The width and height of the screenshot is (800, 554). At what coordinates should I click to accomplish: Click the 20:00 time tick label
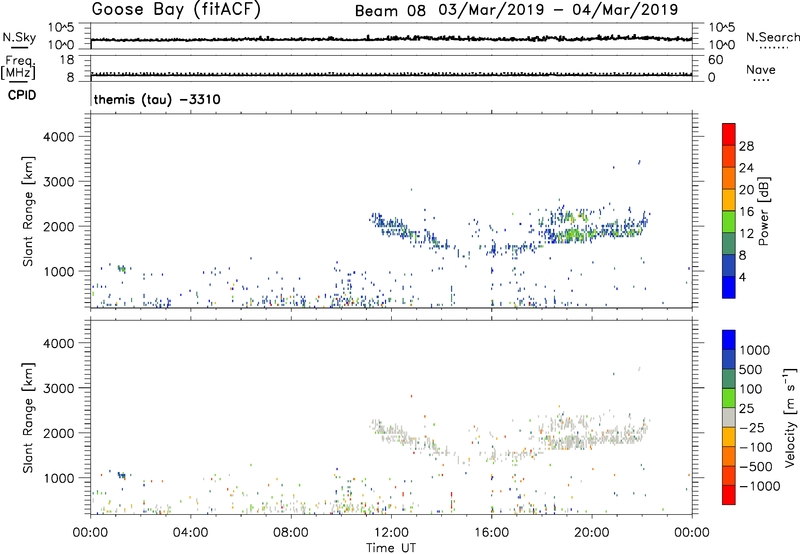click(592, 533)
